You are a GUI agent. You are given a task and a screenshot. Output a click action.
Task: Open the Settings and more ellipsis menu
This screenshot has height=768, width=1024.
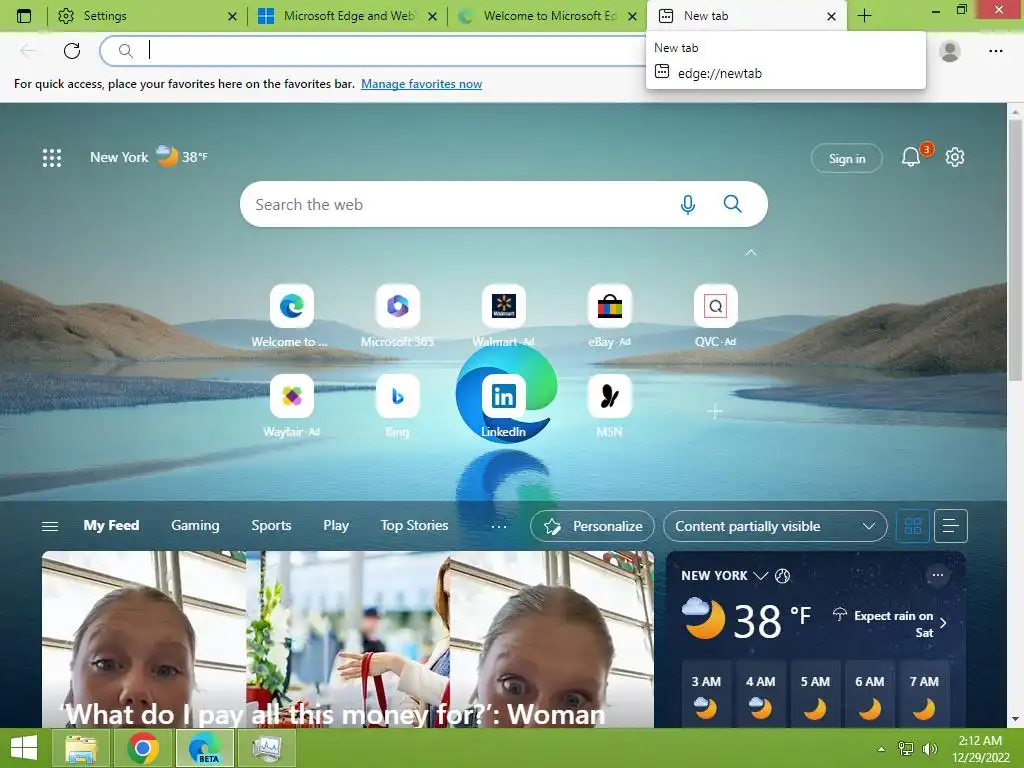tap(995, 50)
